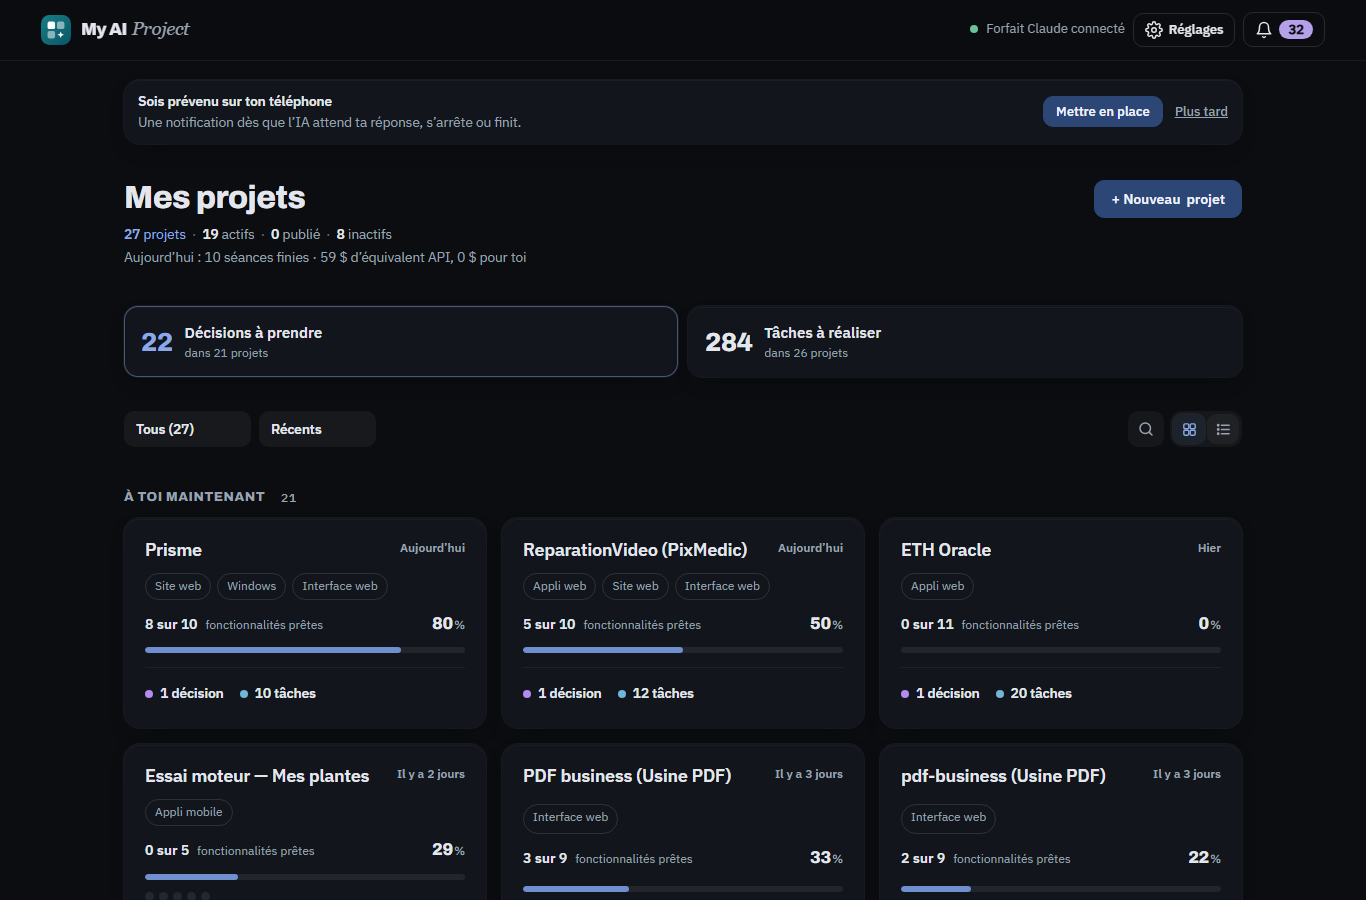Open the PDF business (Usine PDF) title
This screenshot has width=1366, height=900.
[x=627, y=776]
